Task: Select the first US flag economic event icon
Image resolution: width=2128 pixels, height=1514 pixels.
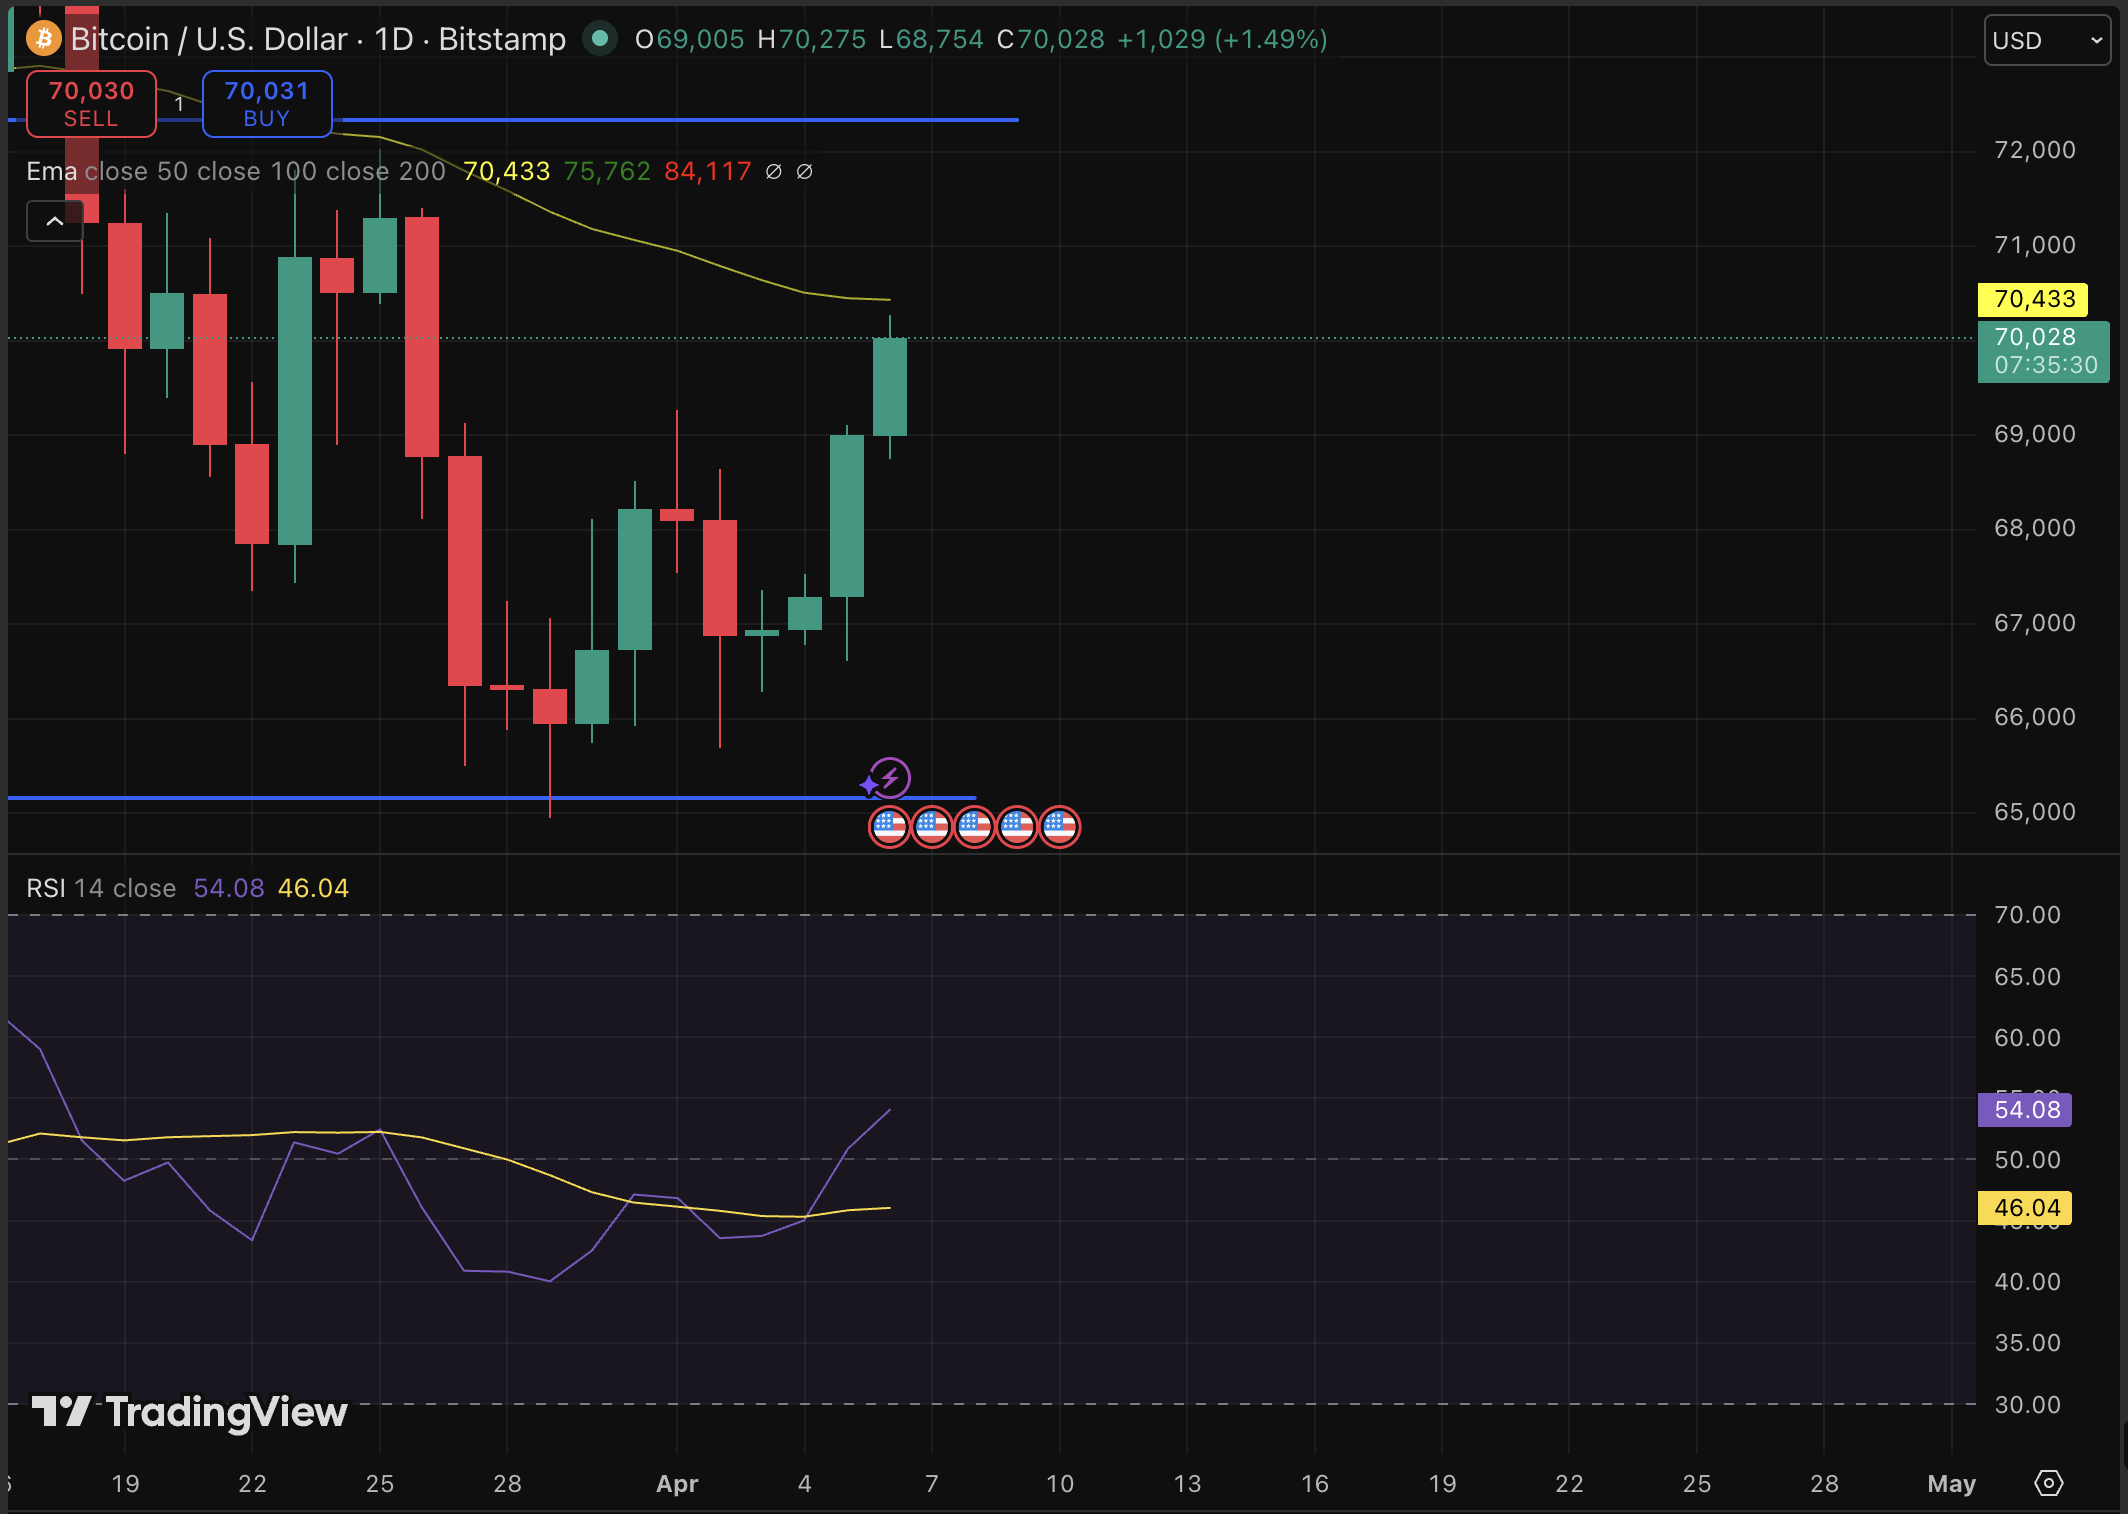Action: [889, 827]
